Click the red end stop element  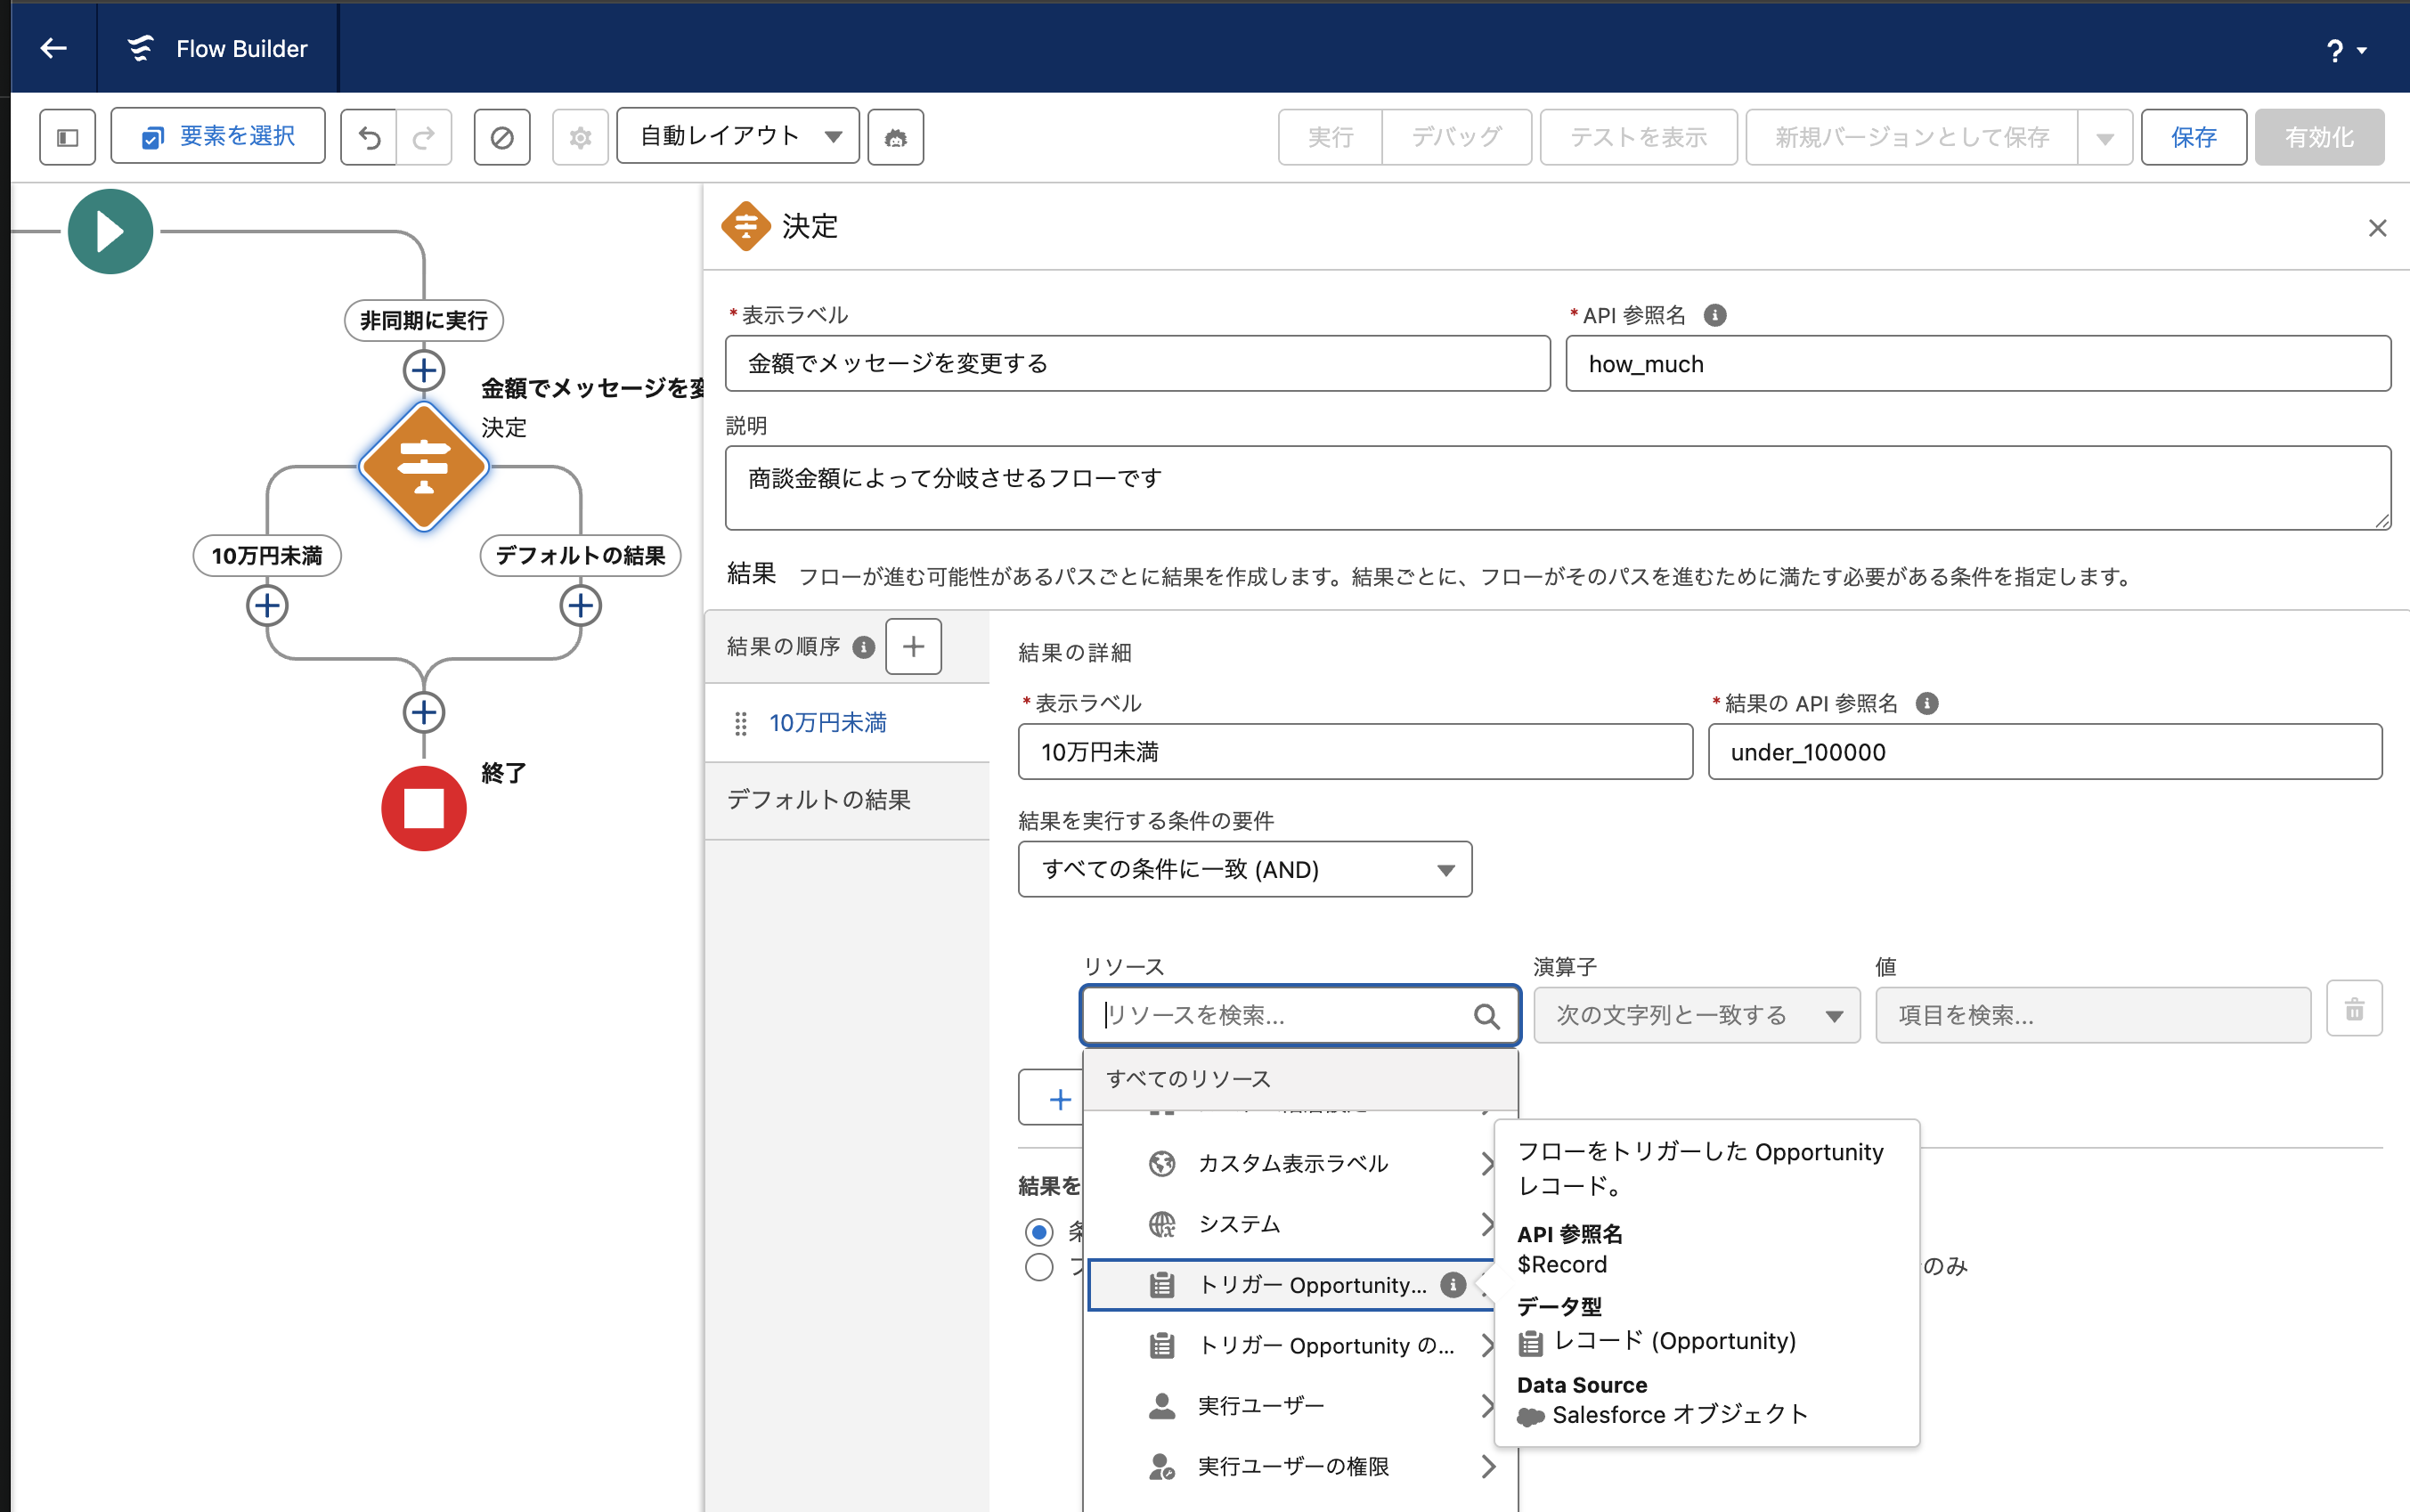(x=423, y=807)
